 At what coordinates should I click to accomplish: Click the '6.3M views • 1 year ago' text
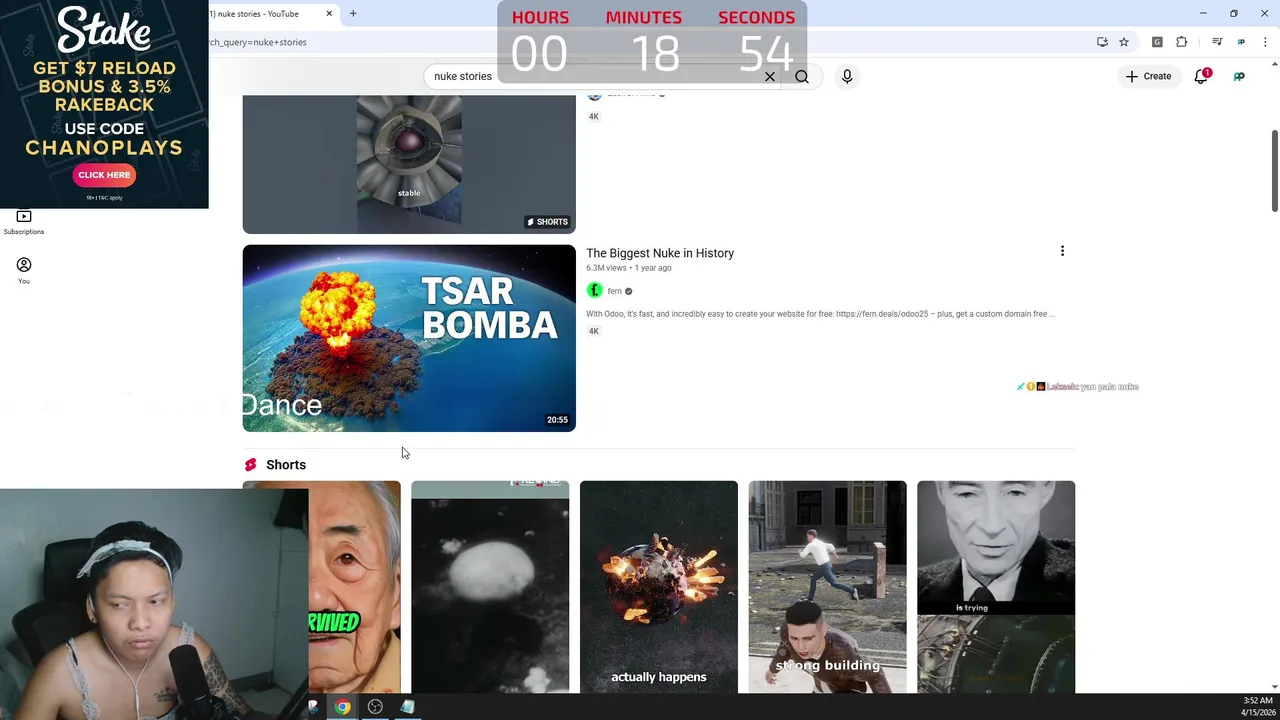628,268
